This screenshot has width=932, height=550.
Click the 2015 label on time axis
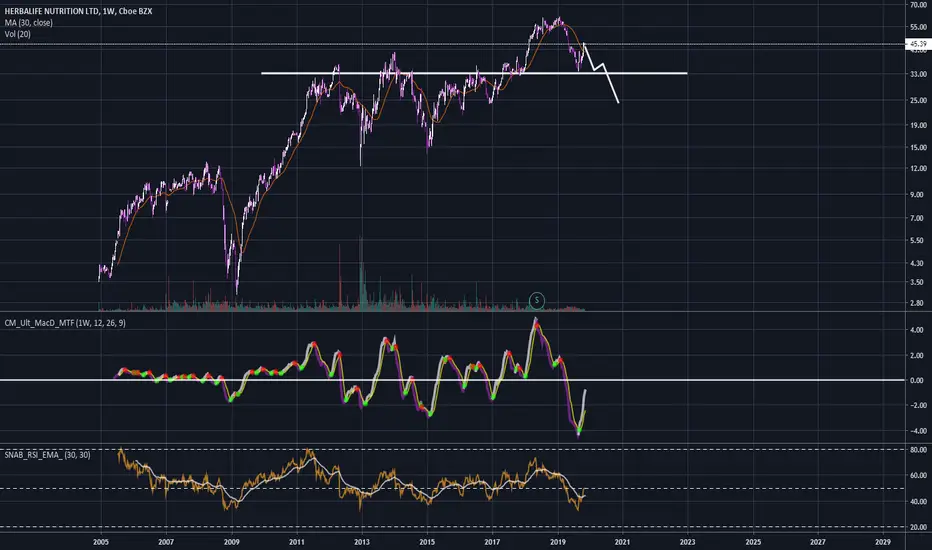click(x=427, y=542)
